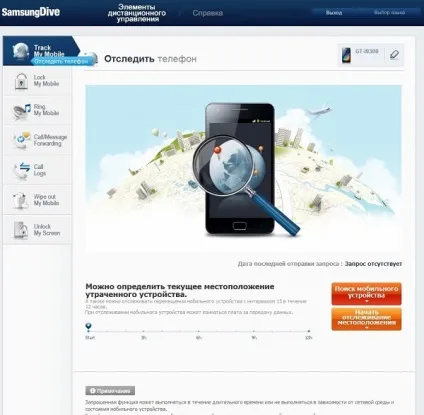The image size is (424, 415).
Task: Open the Wipe out My Mobile section
Action: pos(37,200)
